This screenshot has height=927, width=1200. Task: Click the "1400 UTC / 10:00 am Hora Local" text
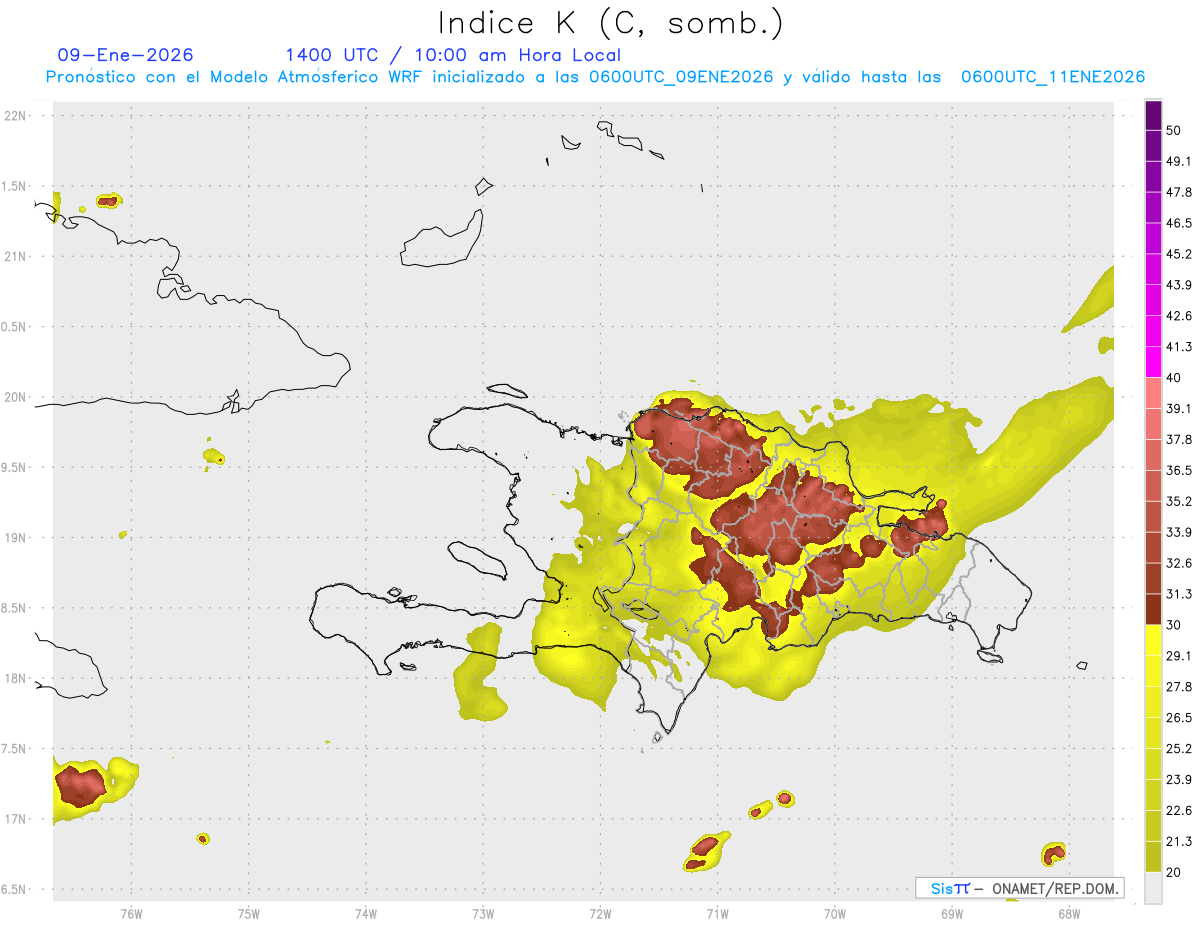[453, 55]
